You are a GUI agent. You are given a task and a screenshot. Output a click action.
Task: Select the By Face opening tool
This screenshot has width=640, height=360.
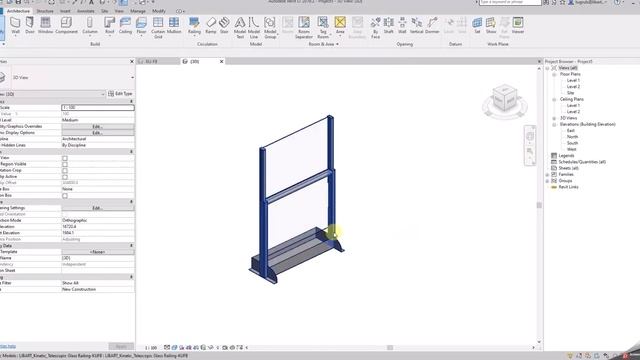point(376,28)
